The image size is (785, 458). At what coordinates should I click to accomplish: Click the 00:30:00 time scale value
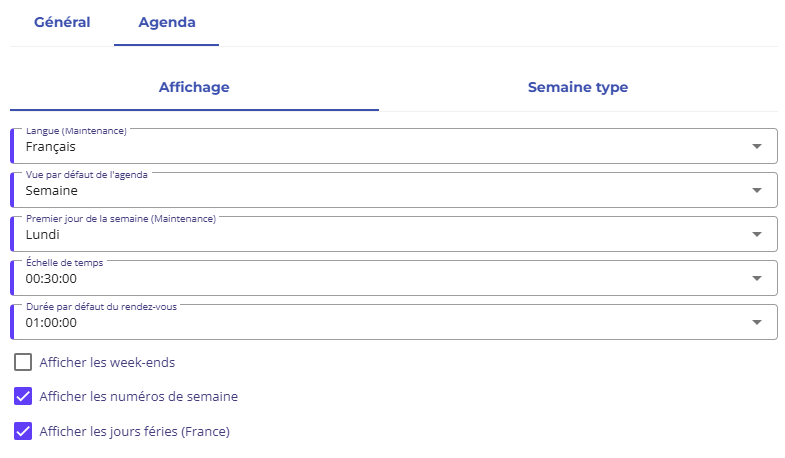[x=51, y=279]
